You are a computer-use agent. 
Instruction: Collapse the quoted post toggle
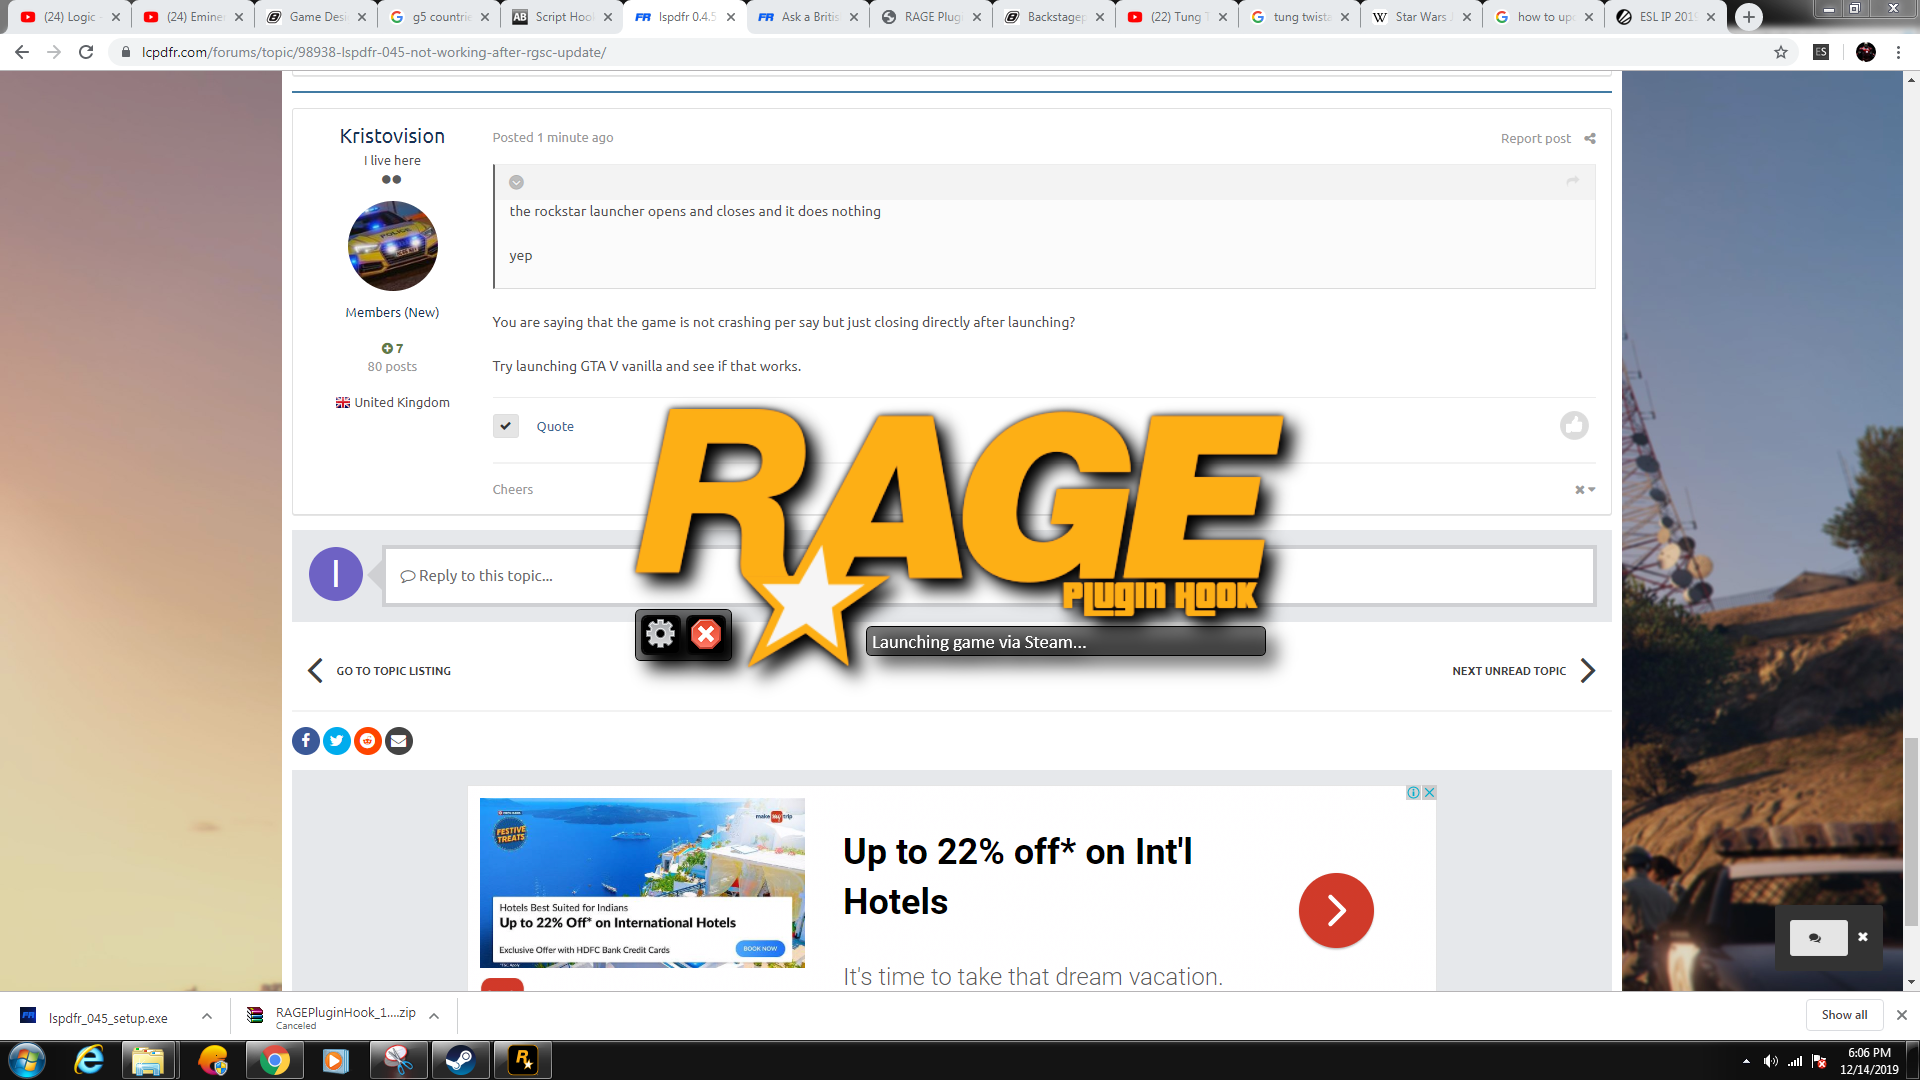(516, 182)
